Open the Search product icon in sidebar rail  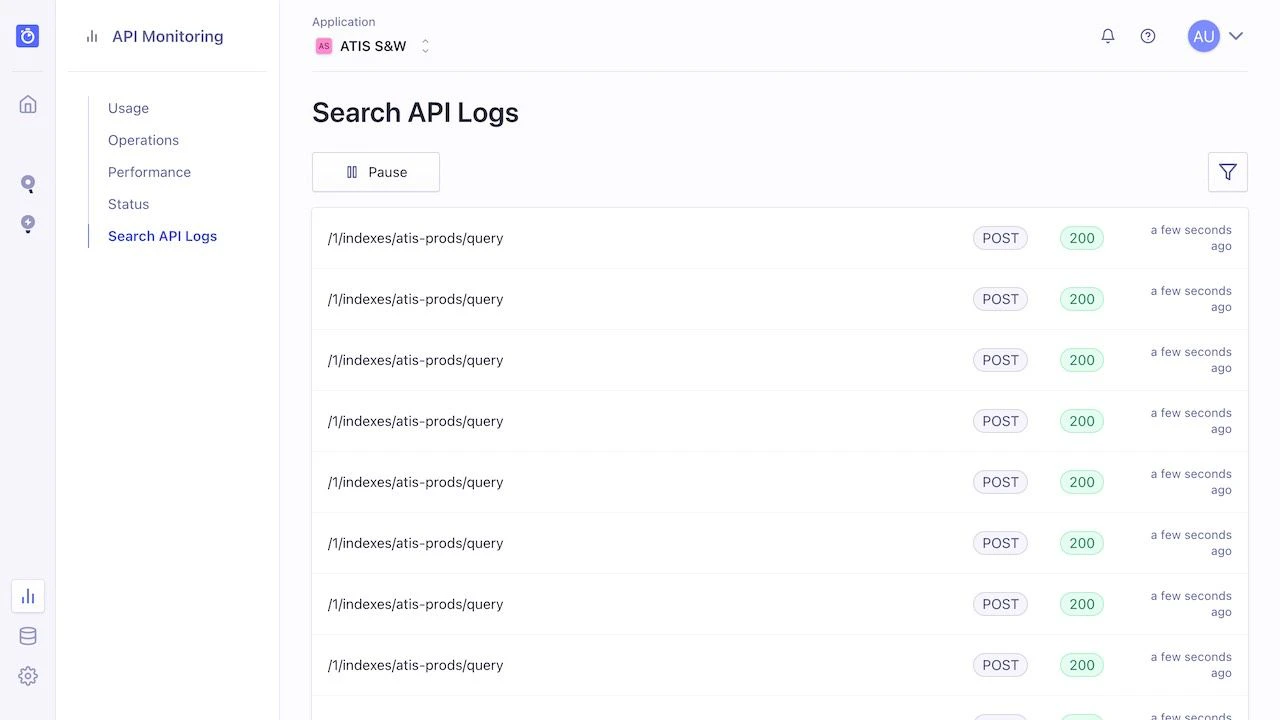pyautogui.click(x=27, y=183)
